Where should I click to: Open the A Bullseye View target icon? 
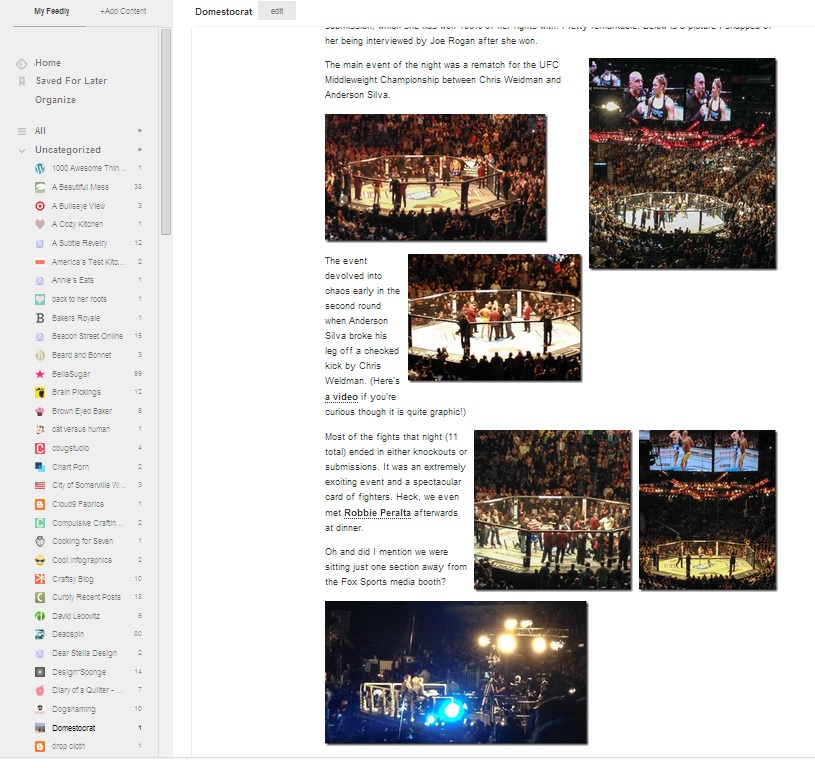coord(39,206)
